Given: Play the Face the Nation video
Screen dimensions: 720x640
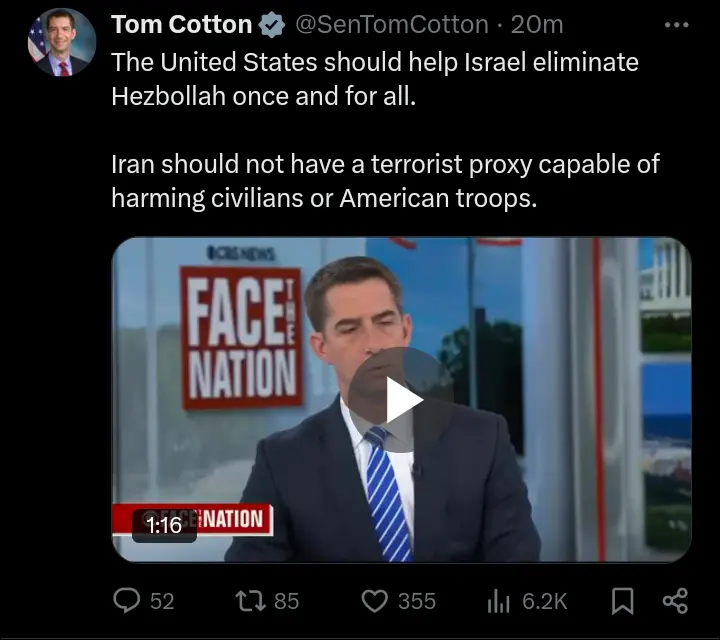Looking at the screenshot, I should click(x=400, y=399).
